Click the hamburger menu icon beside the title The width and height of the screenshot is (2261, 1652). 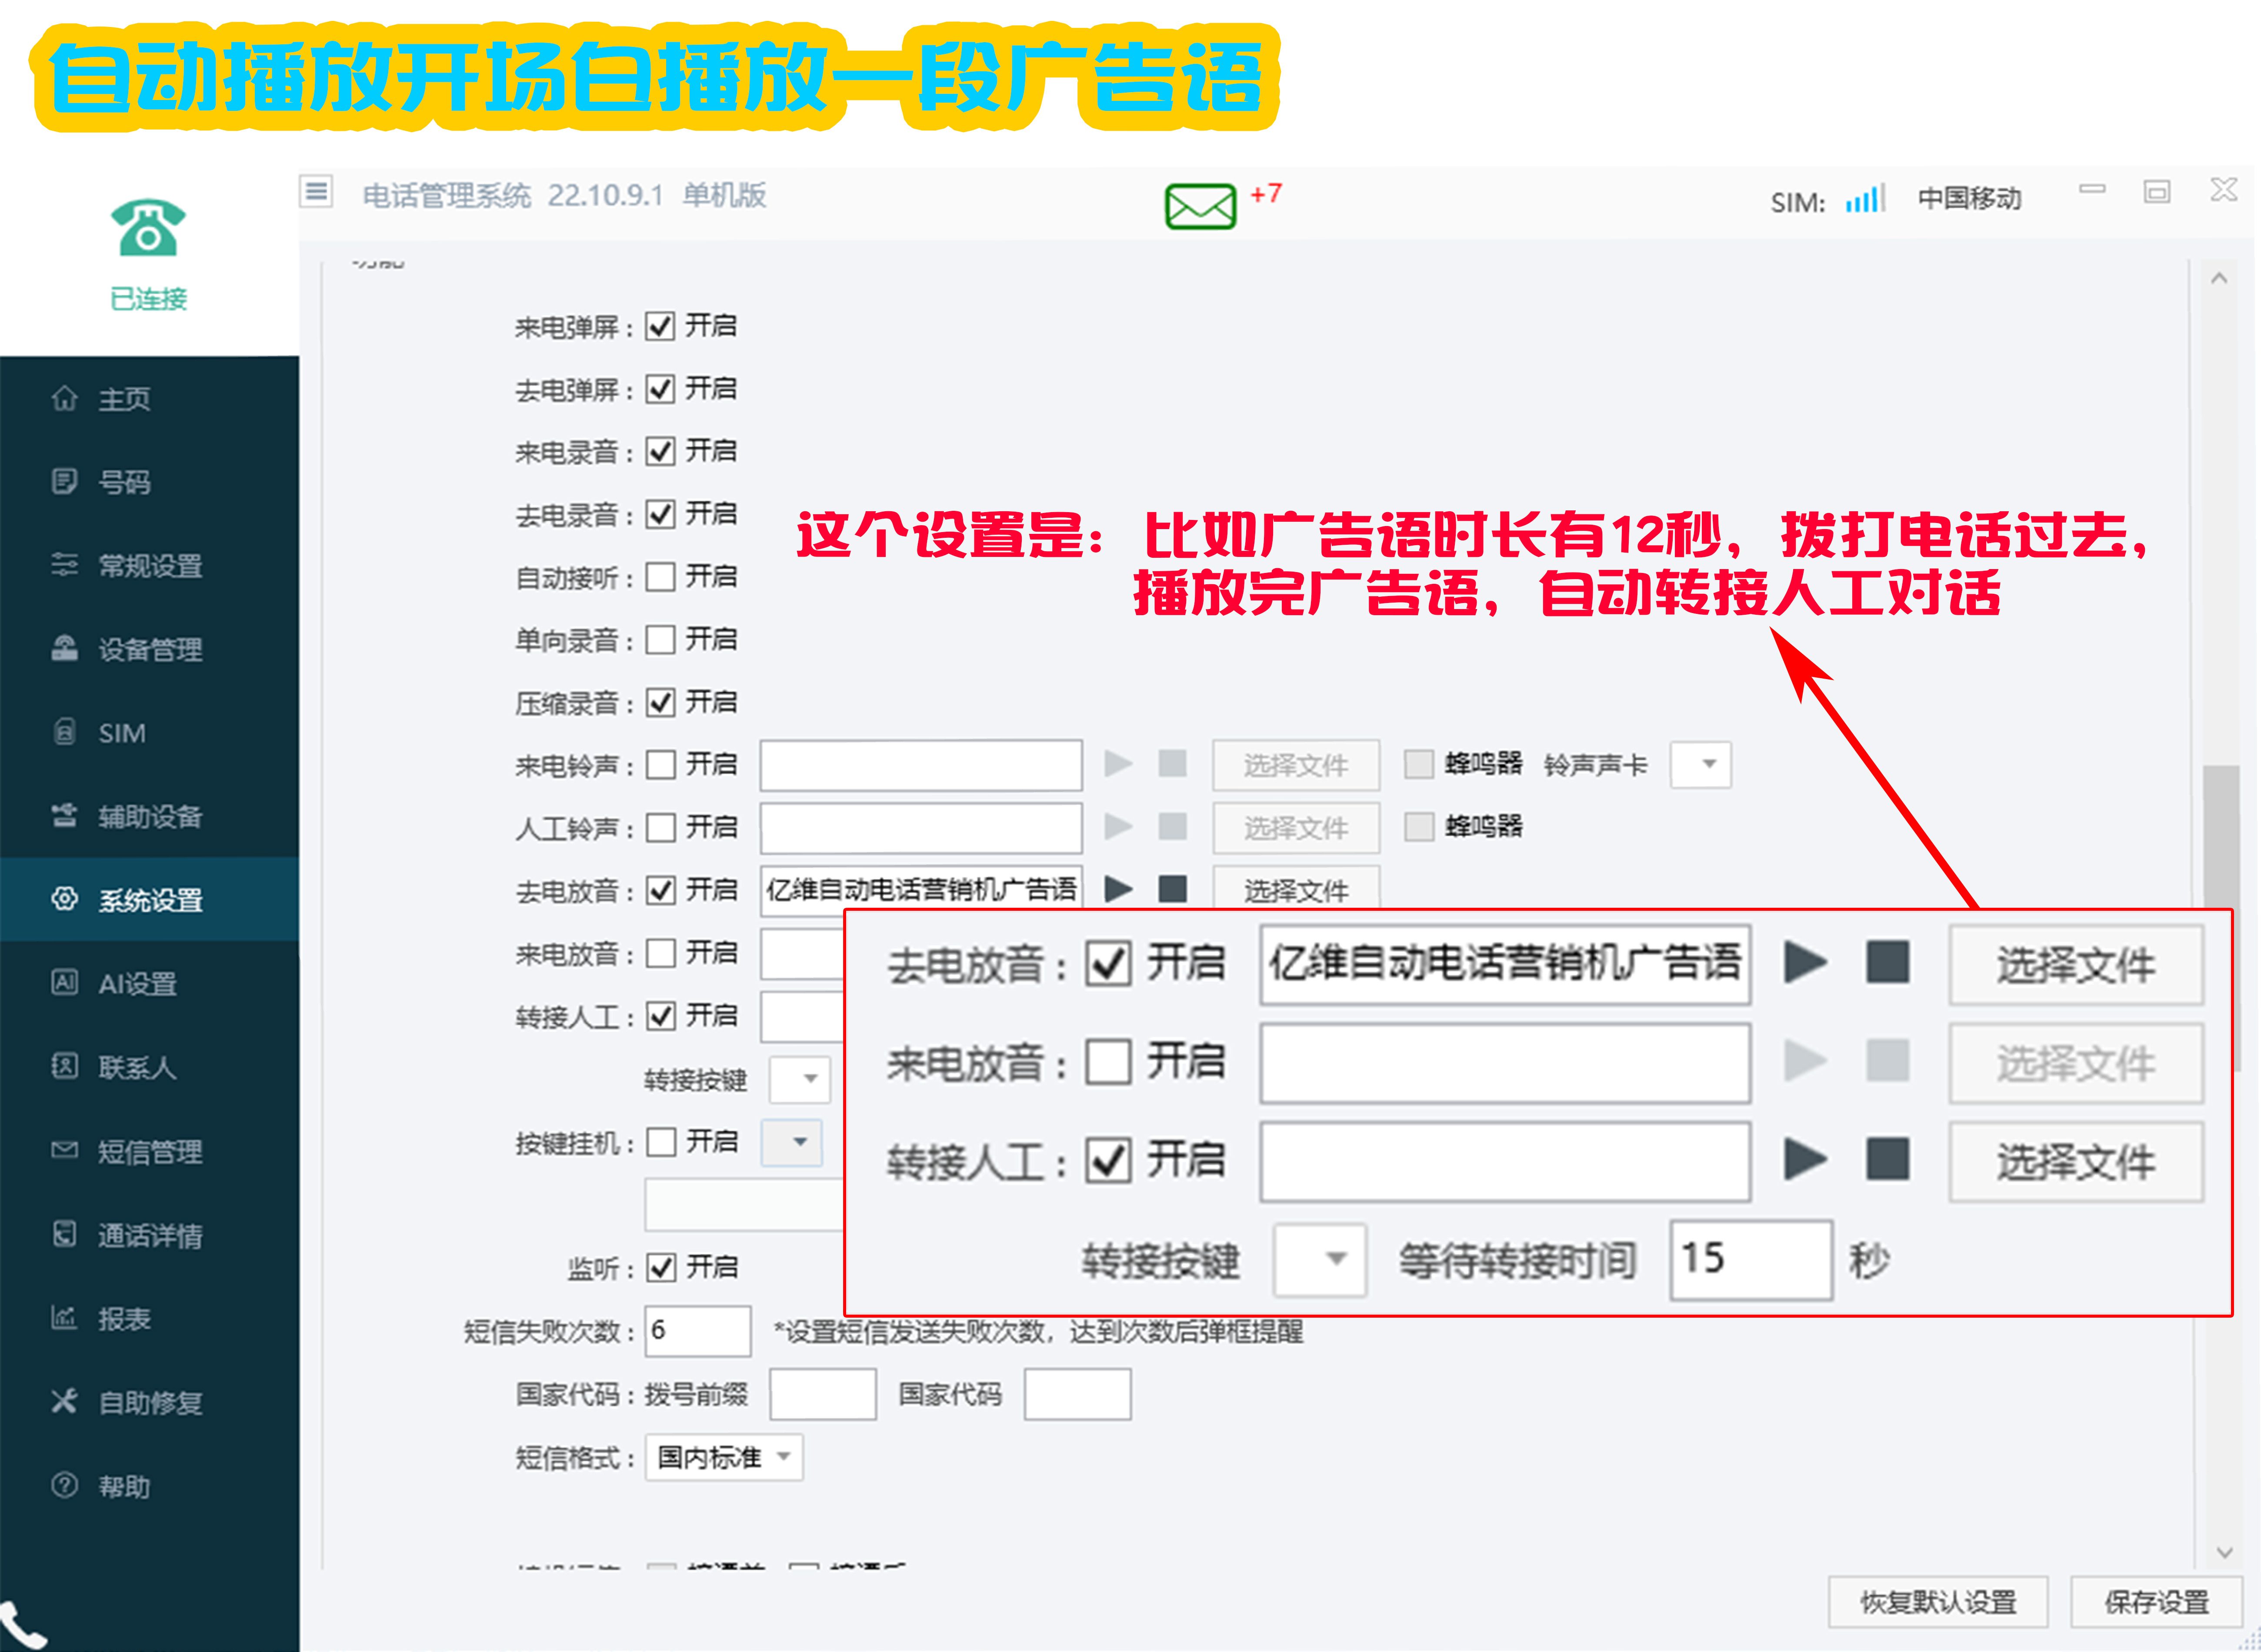(316, 190)
